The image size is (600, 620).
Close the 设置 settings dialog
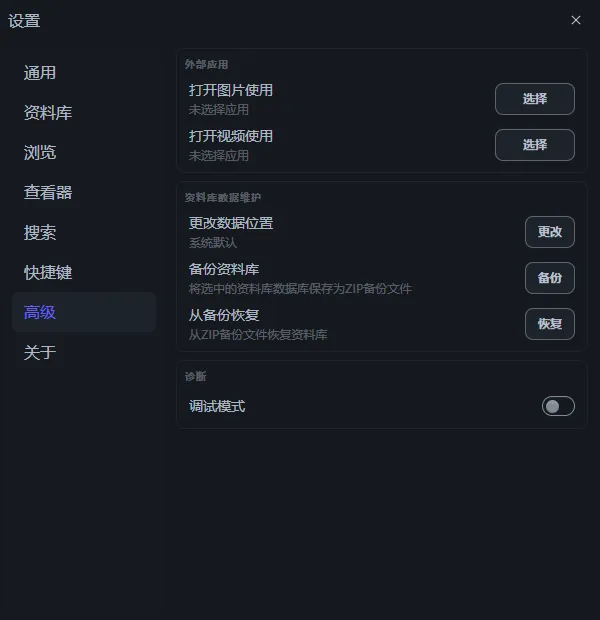[x=576, y=20]
